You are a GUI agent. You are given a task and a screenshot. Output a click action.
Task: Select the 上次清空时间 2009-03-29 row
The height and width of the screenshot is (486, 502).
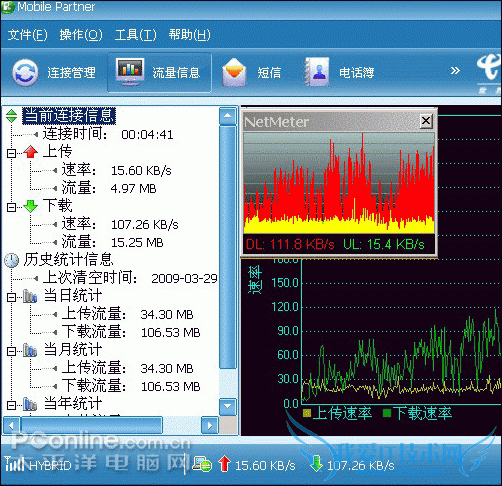130,278
